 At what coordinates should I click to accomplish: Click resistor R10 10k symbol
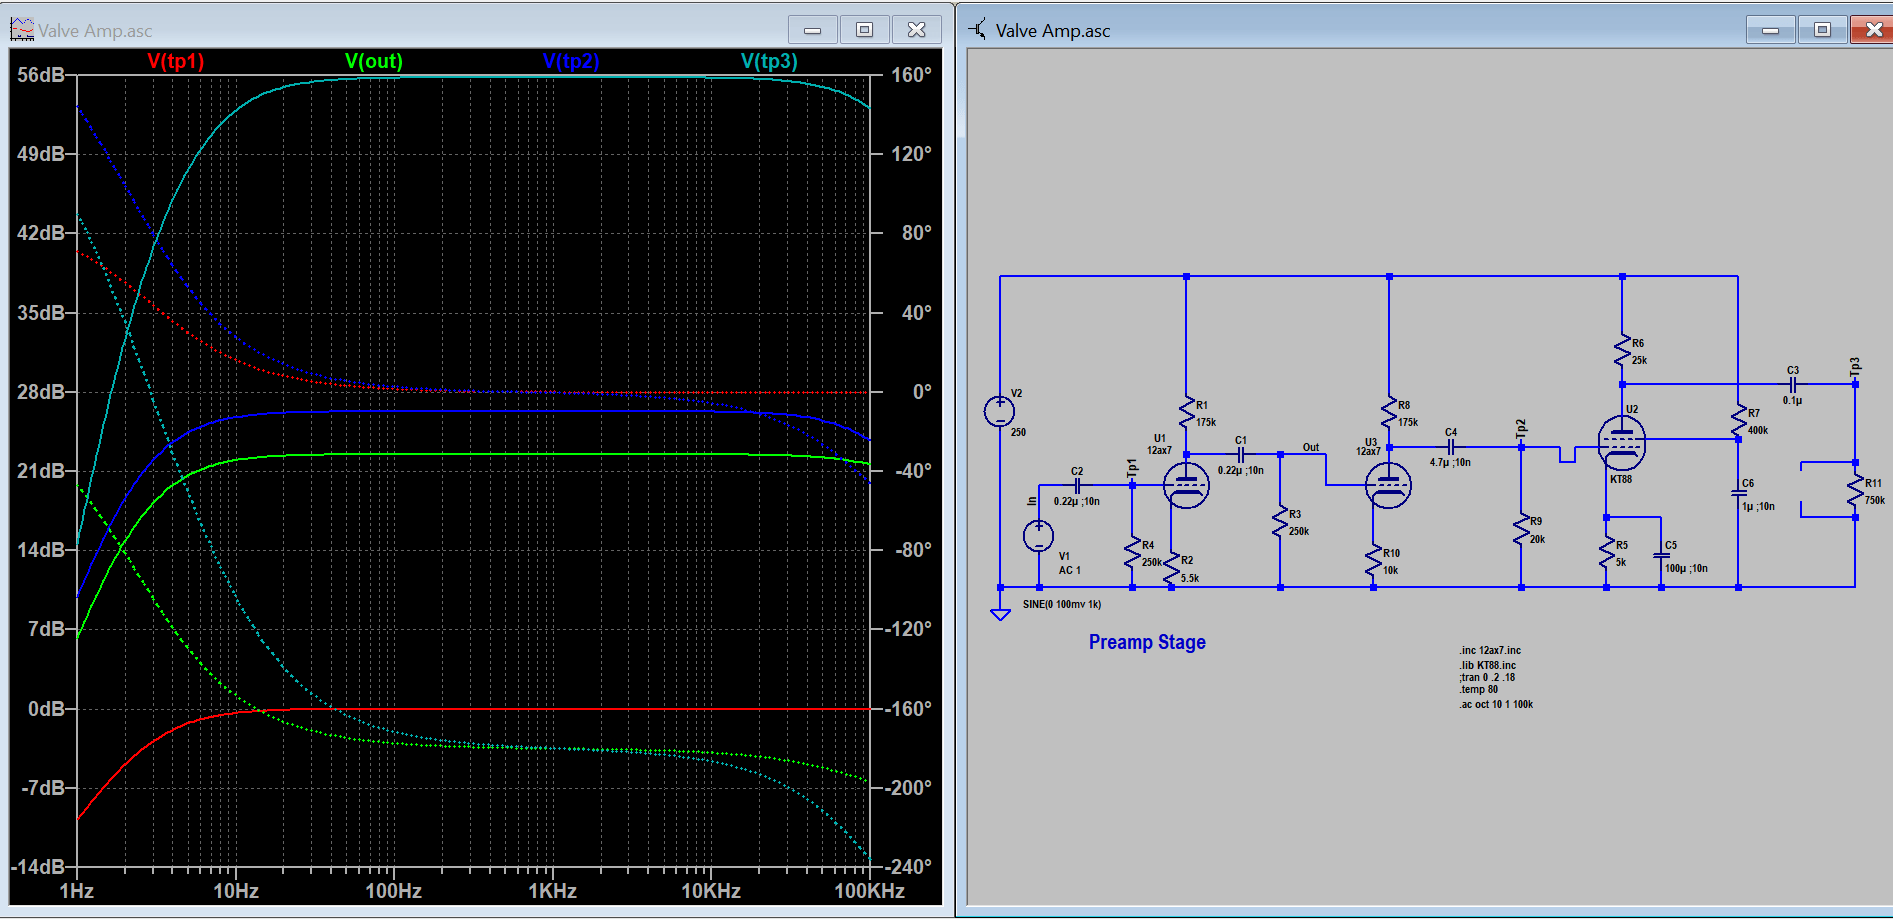[1374, 560]
